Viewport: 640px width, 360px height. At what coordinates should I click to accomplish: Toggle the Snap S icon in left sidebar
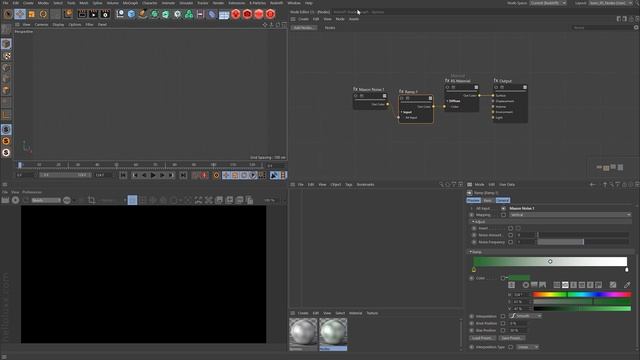pos(6,129)
